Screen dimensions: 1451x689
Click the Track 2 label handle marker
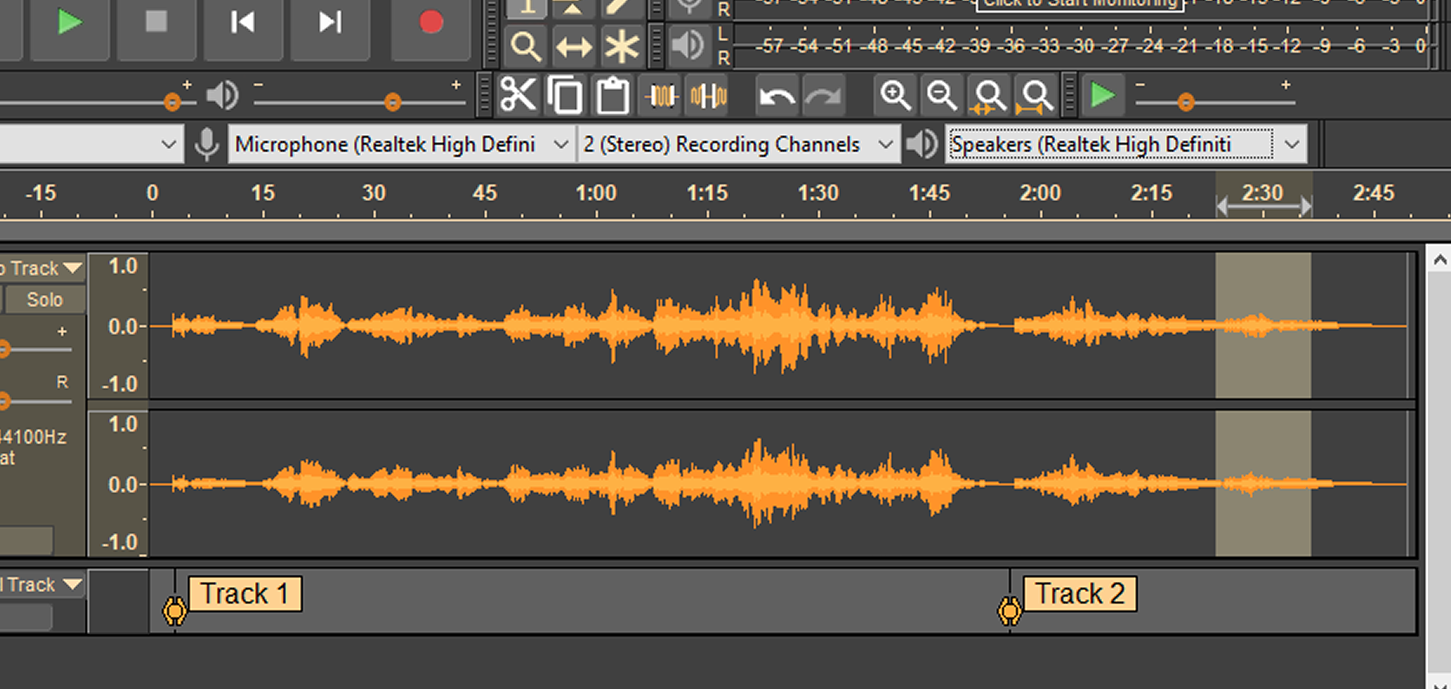(x=1009, y=610)
